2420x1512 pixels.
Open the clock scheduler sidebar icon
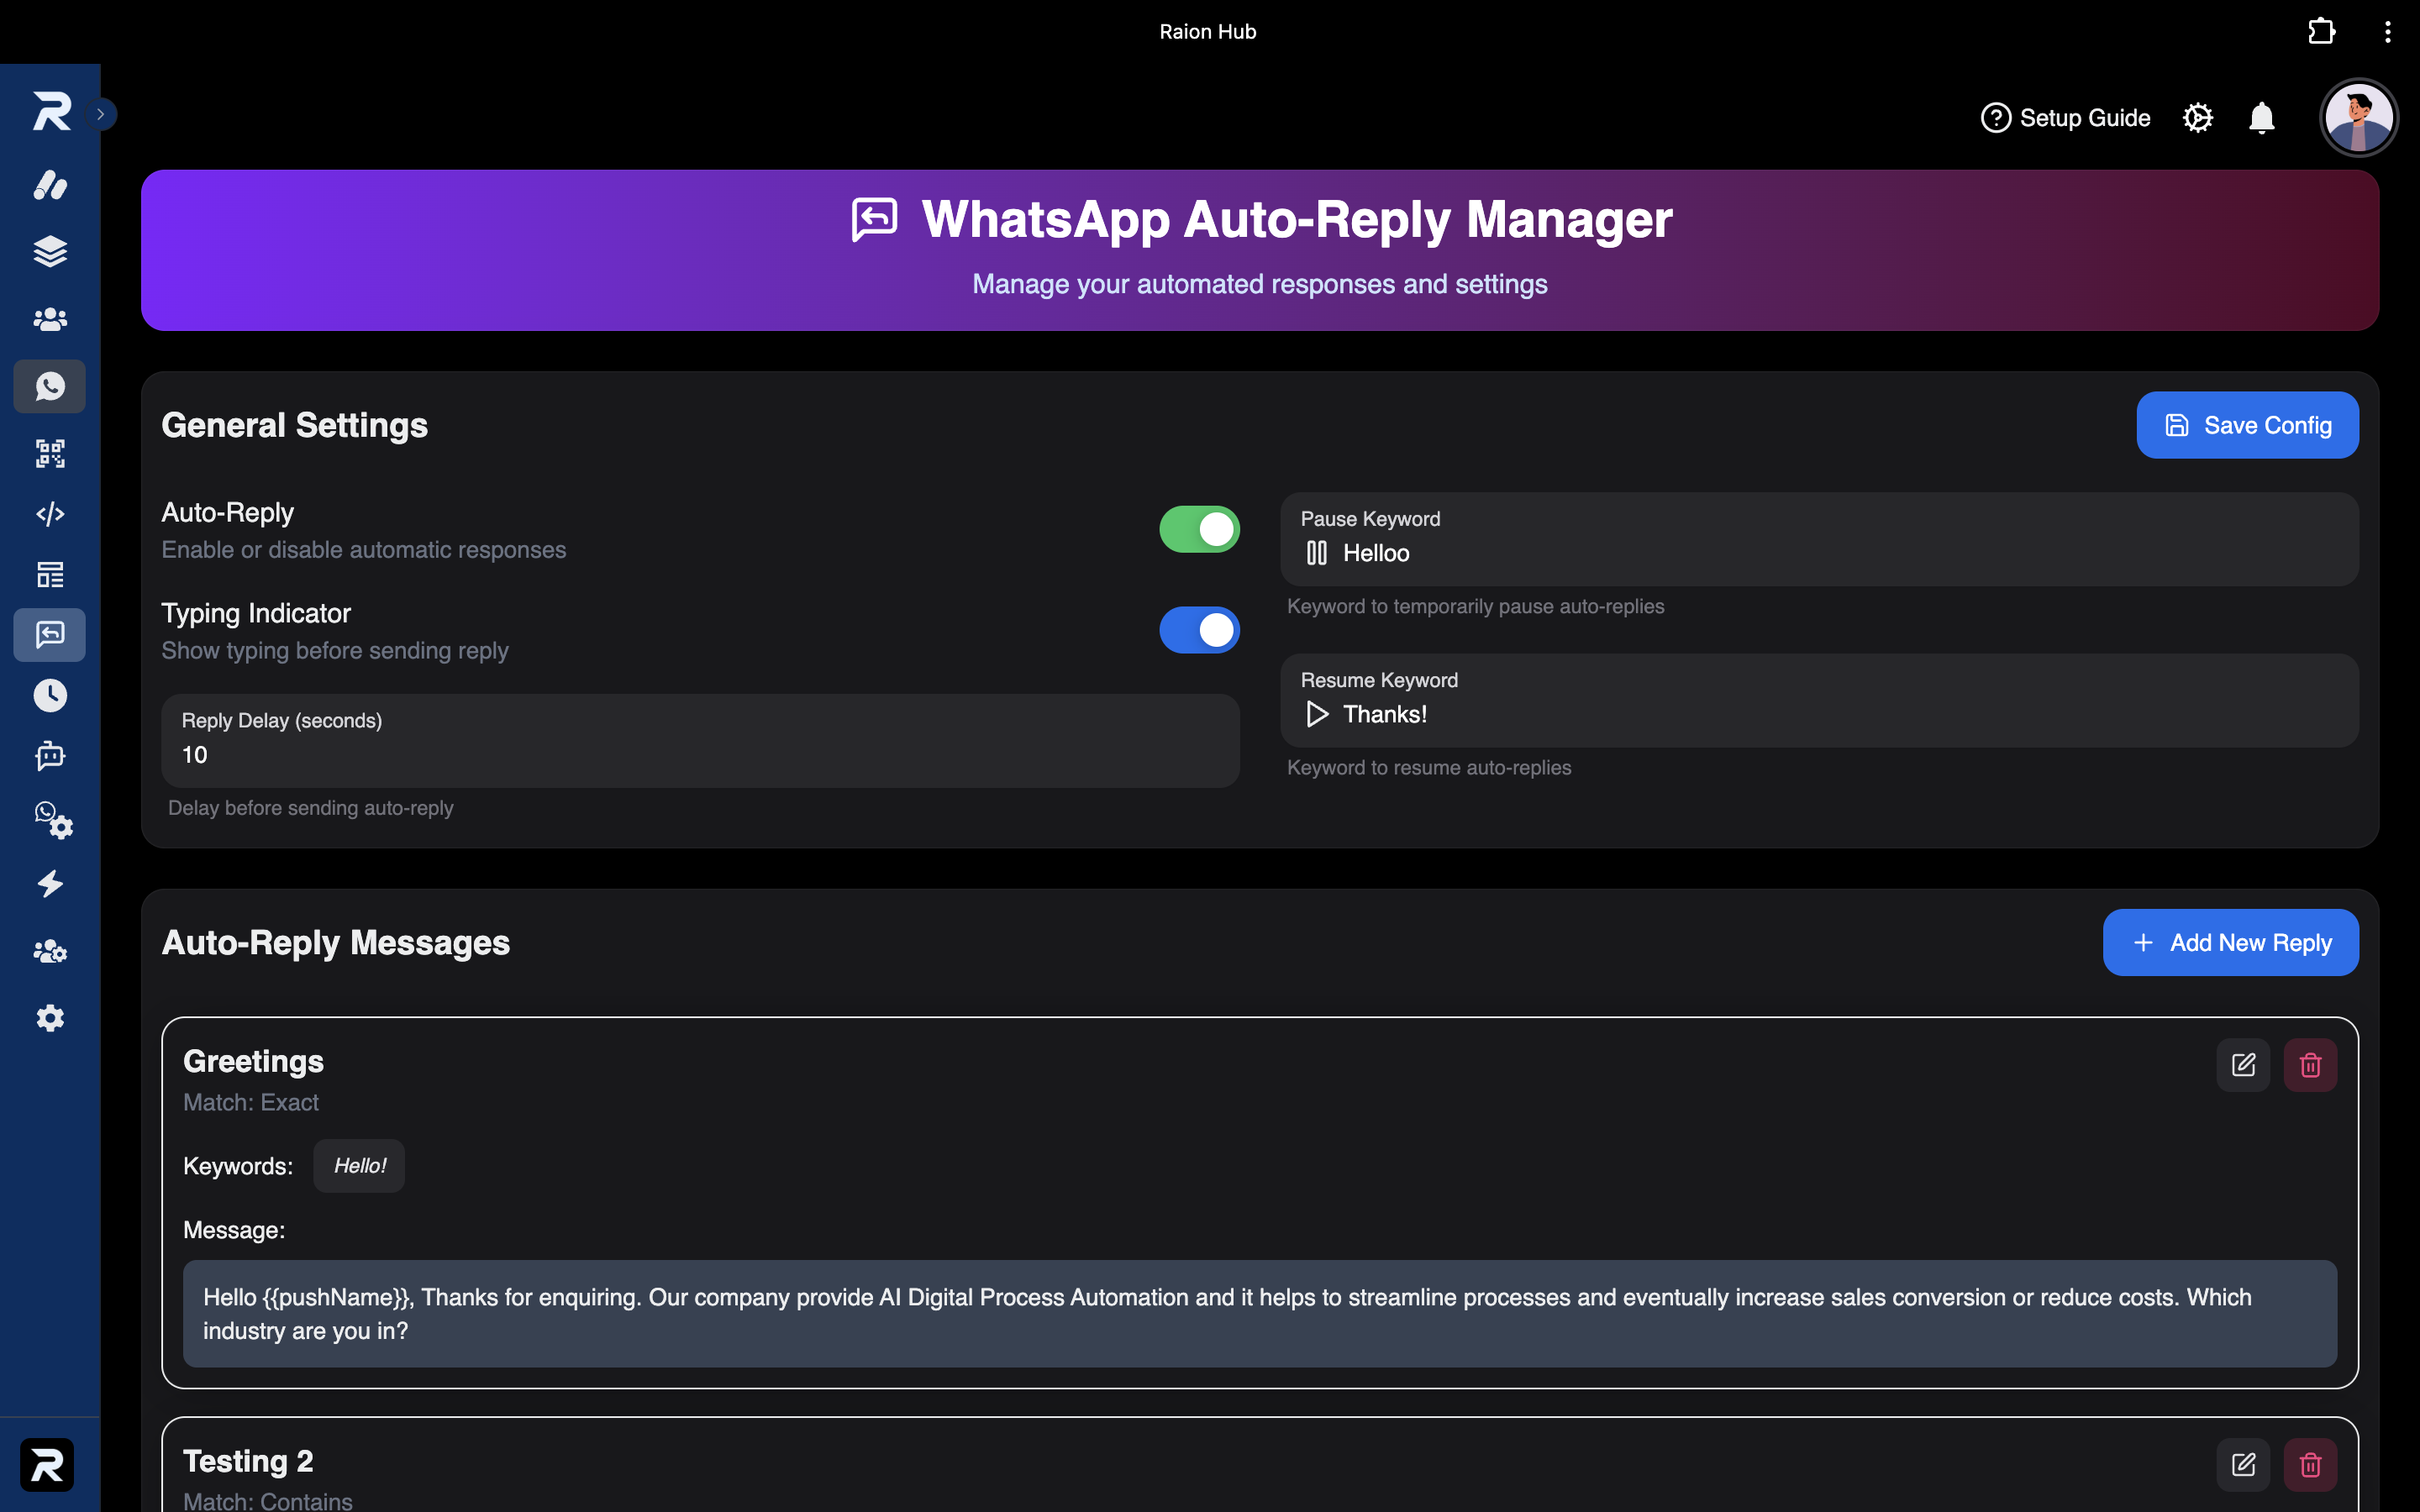point(50,695)
